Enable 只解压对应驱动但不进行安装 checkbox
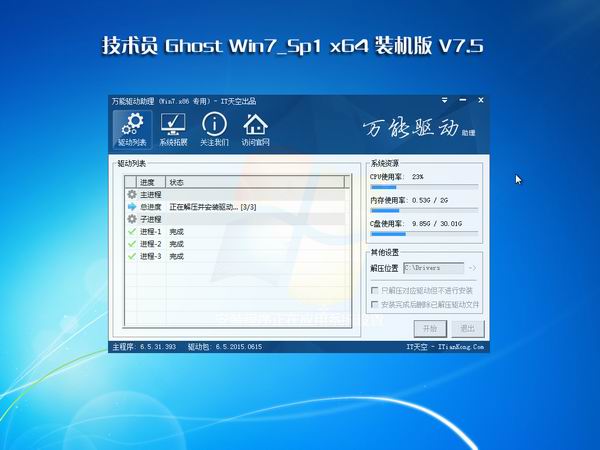Image resolution: width=600 pixels, height=450 pixels. (x=374, y=289)
